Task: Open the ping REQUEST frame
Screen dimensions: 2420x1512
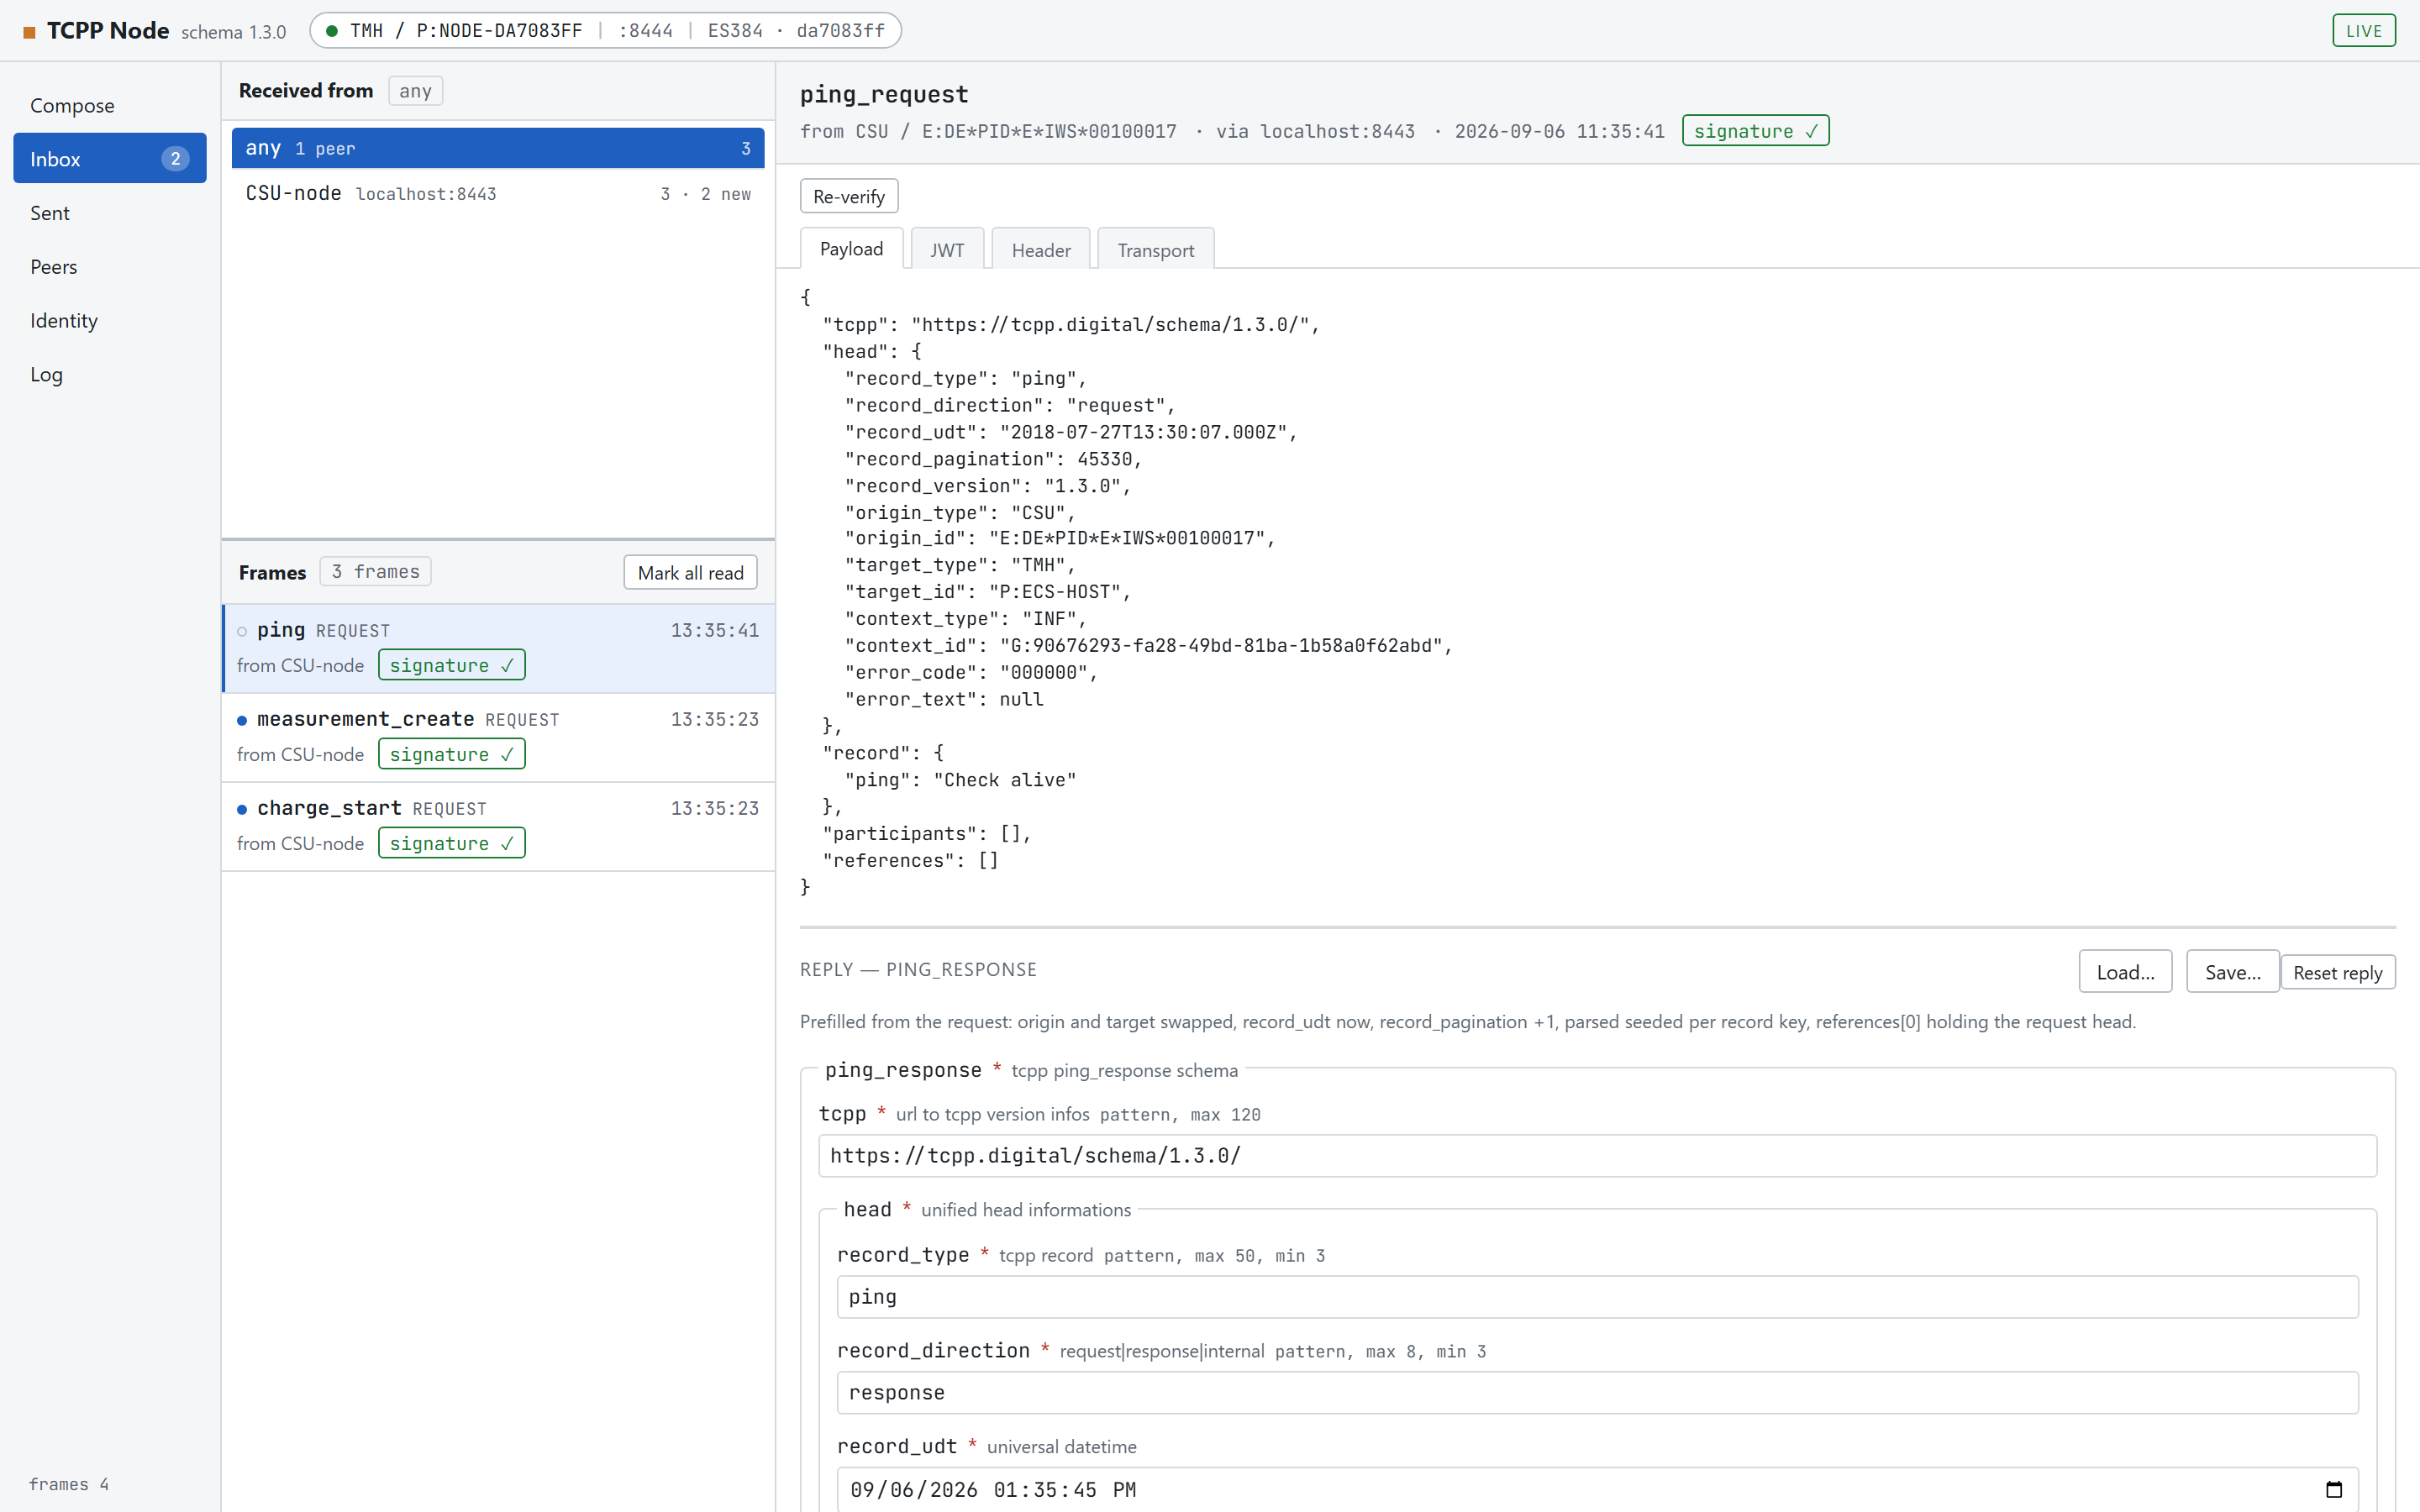Action: pyautogui.click(x=498, y=648)
